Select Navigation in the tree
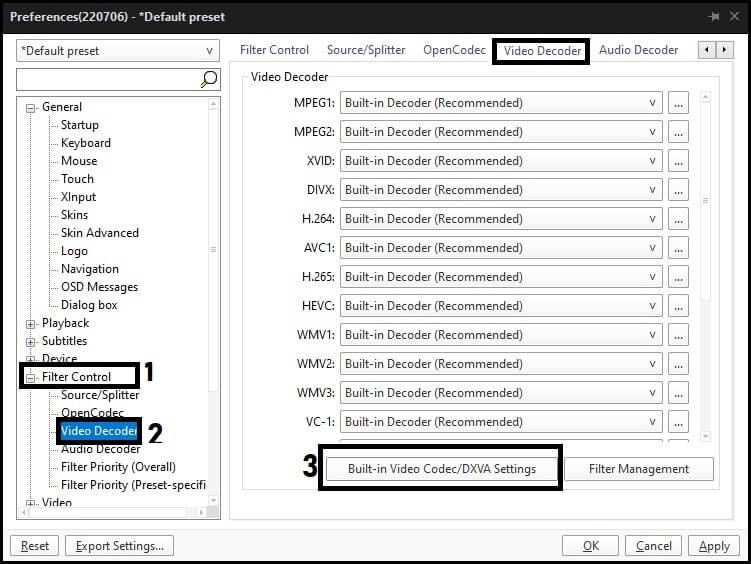The width and height of the screenshot is (751, 564). click(90, 269)
